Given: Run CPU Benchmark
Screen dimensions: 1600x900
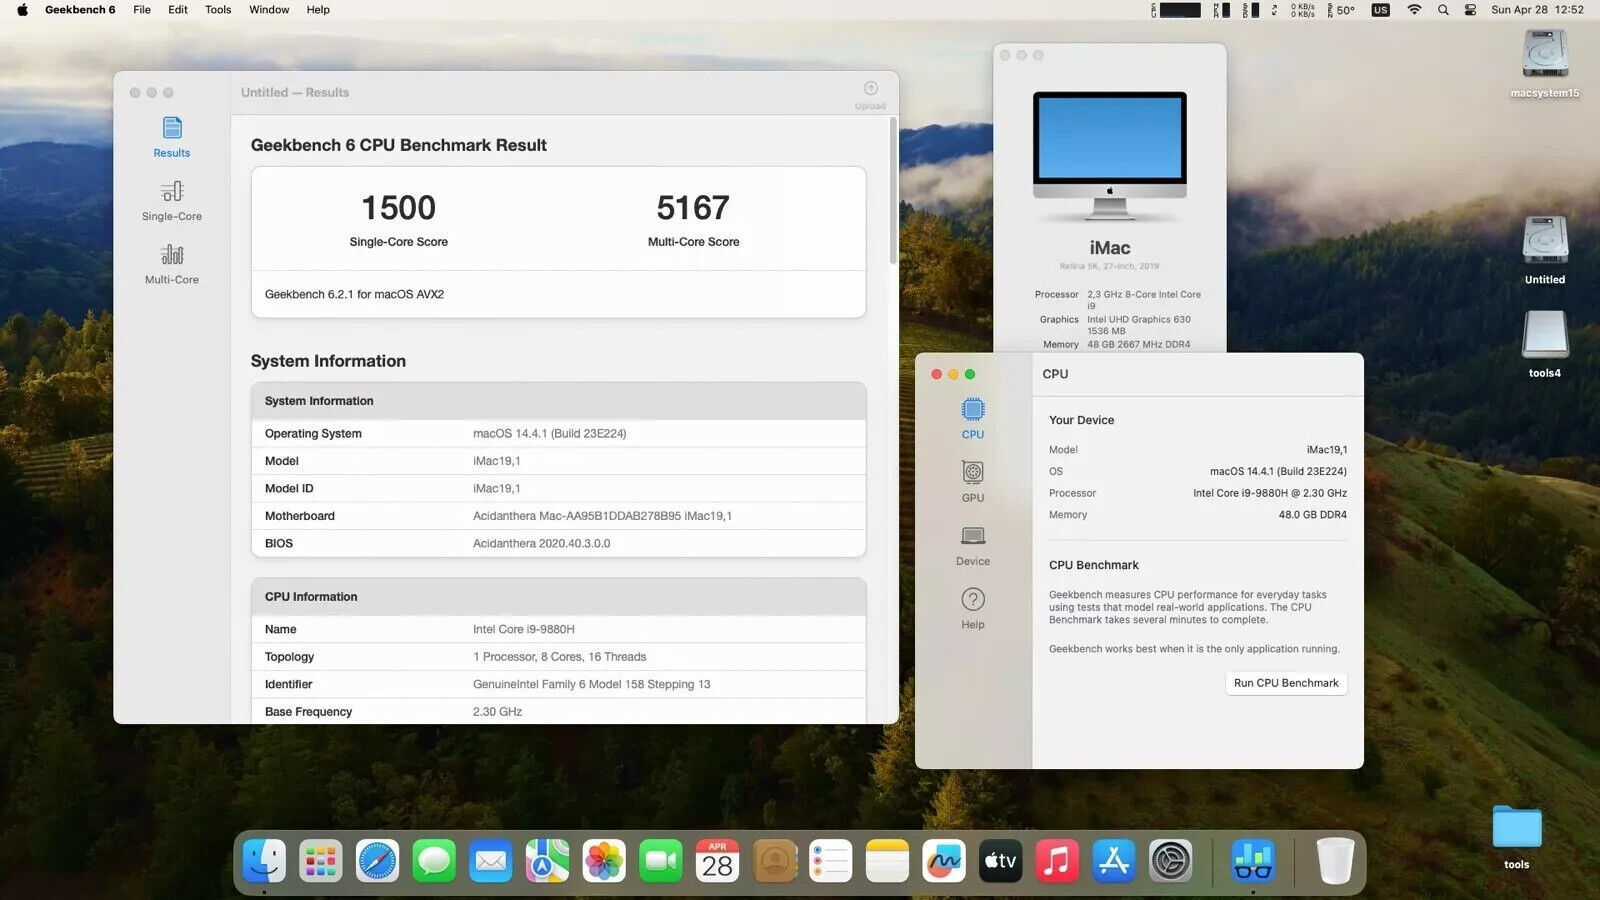Looking at the screenshot, I should 1286,683.
